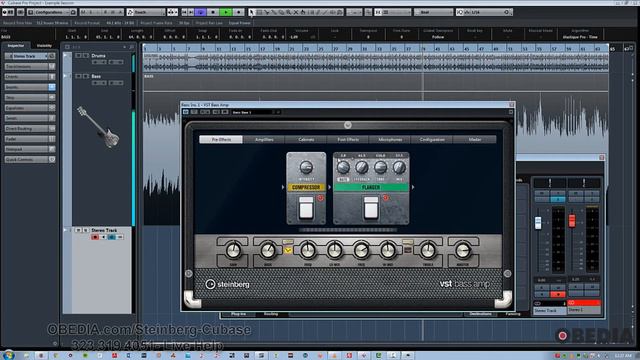Expand the Track Versions inspector section

point(30,66)
